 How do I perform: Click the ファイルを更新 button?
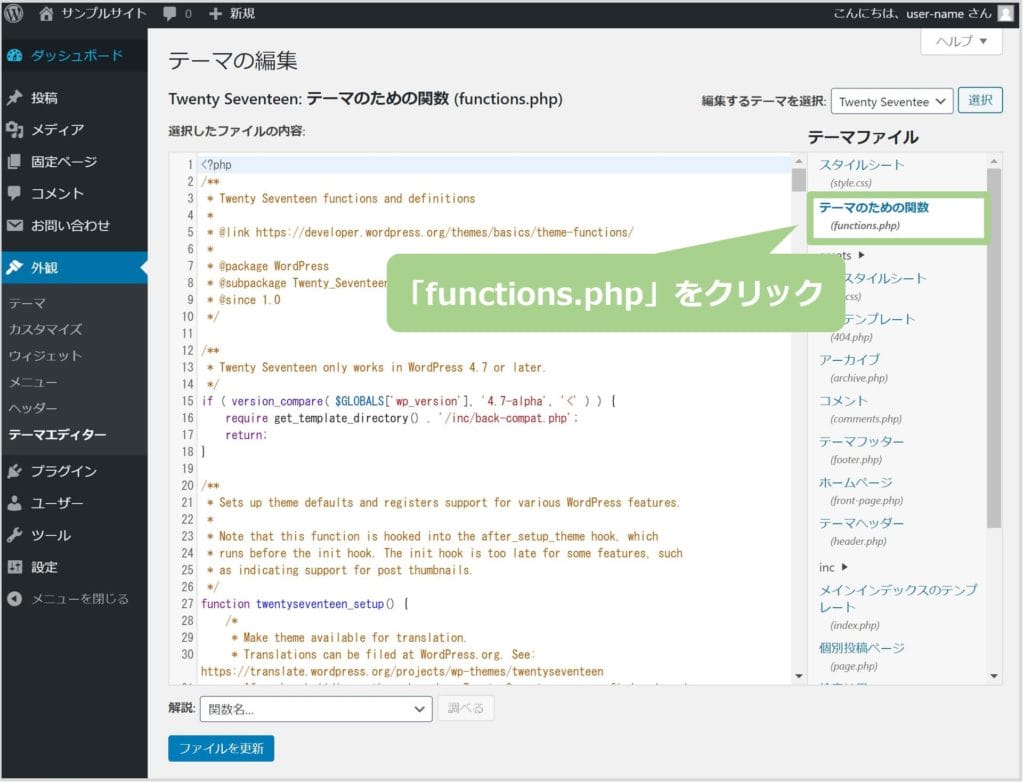(x=221, y=749)
